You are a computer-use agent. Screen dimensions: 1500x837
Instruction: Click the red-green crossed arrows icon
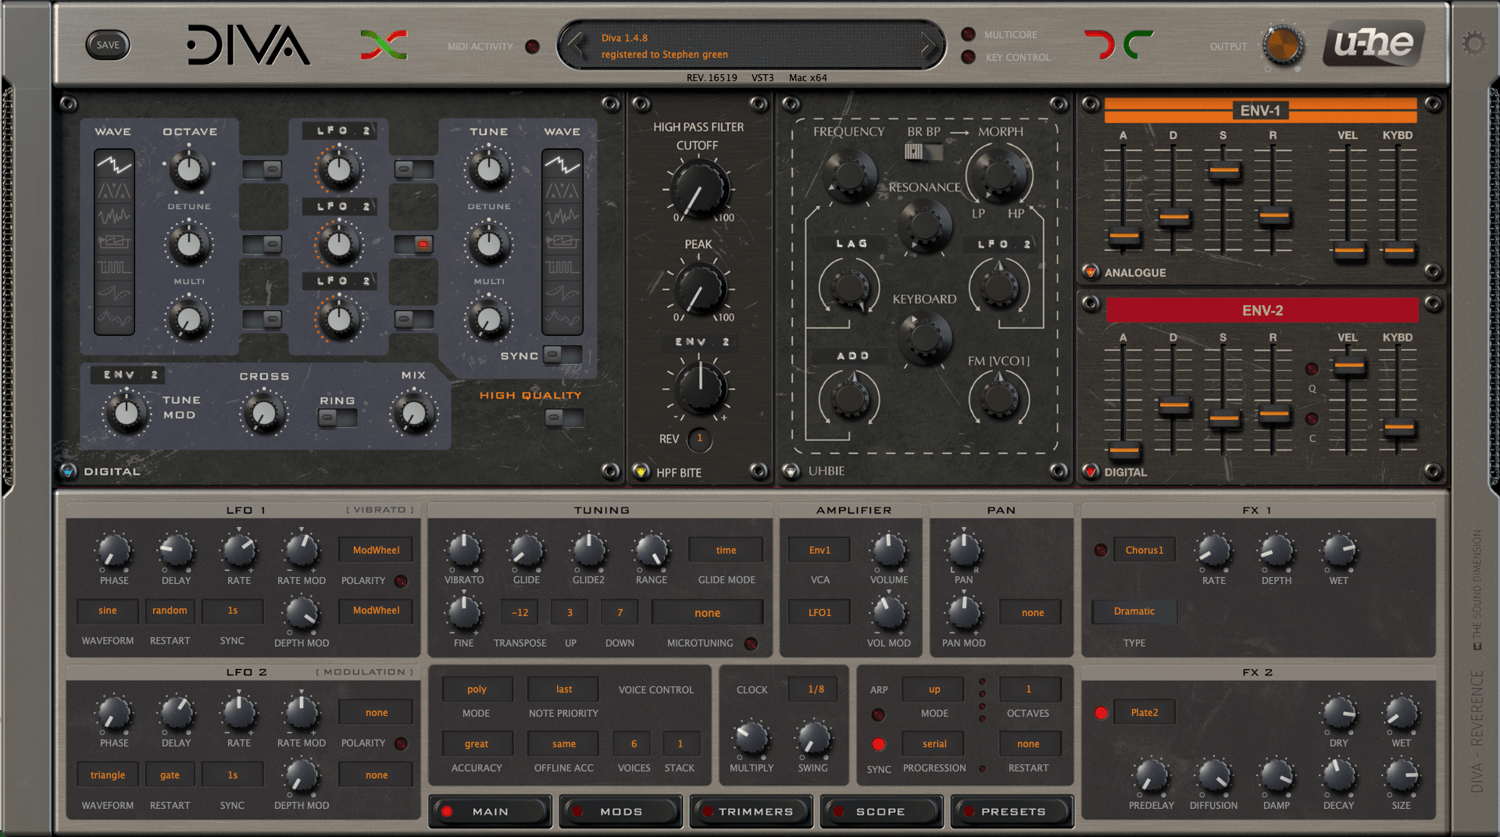(384, 45)
